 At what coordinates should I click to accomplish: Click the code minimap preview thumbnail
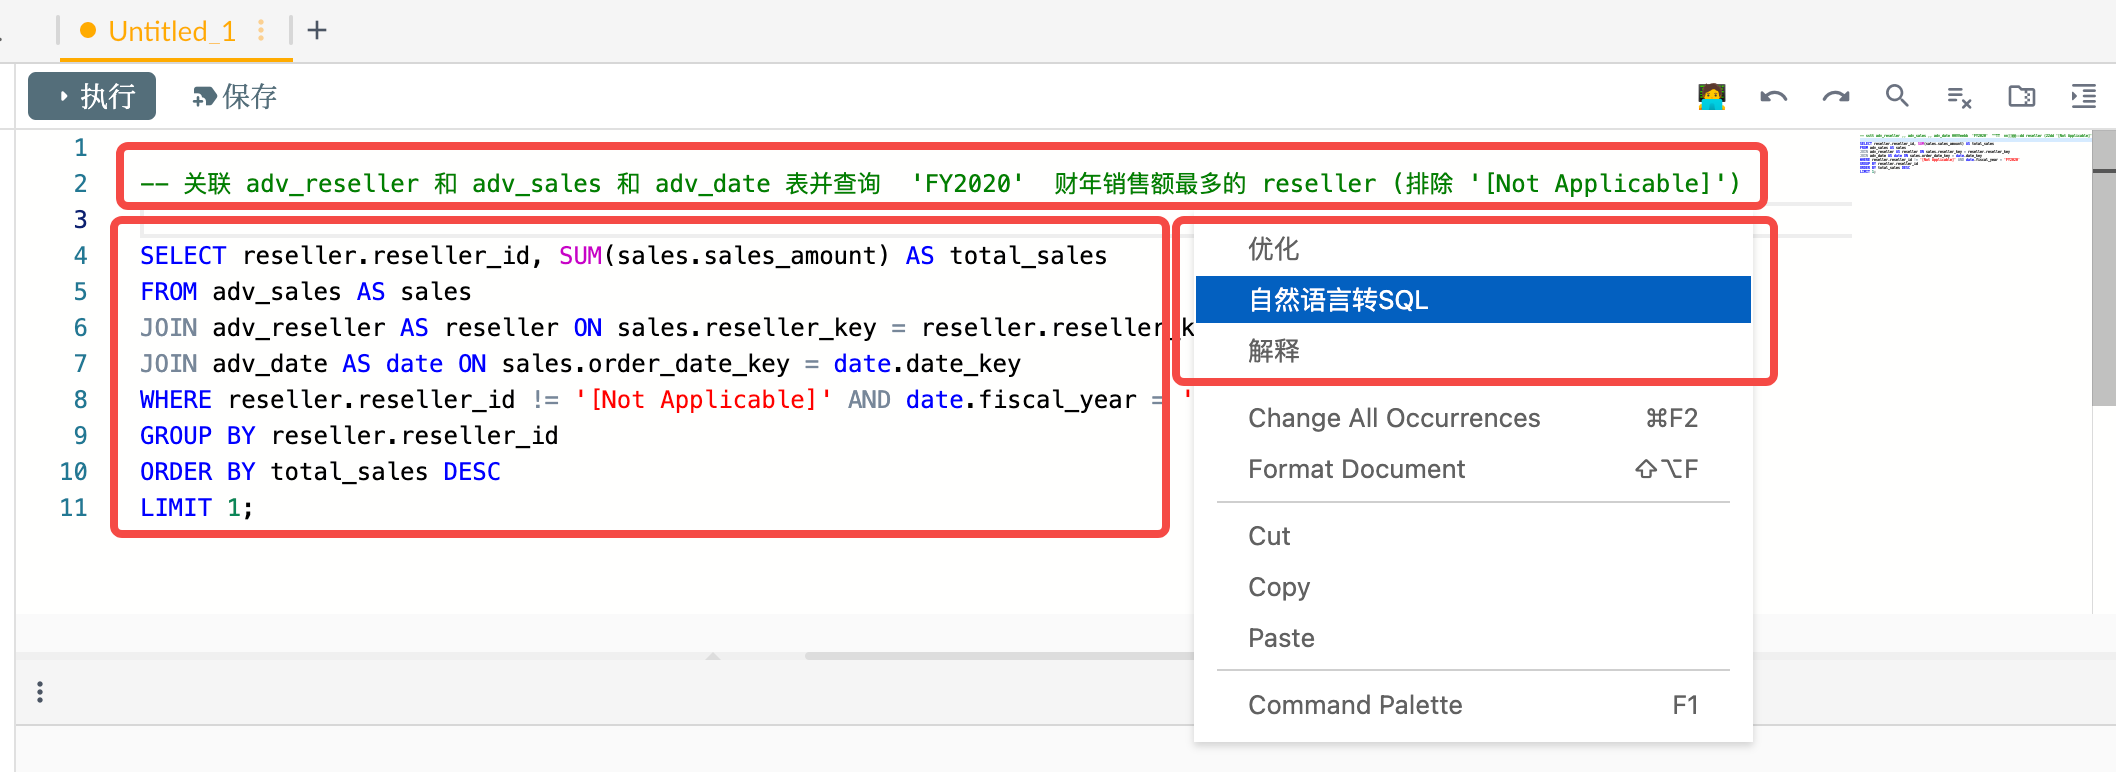point(1970,152)
